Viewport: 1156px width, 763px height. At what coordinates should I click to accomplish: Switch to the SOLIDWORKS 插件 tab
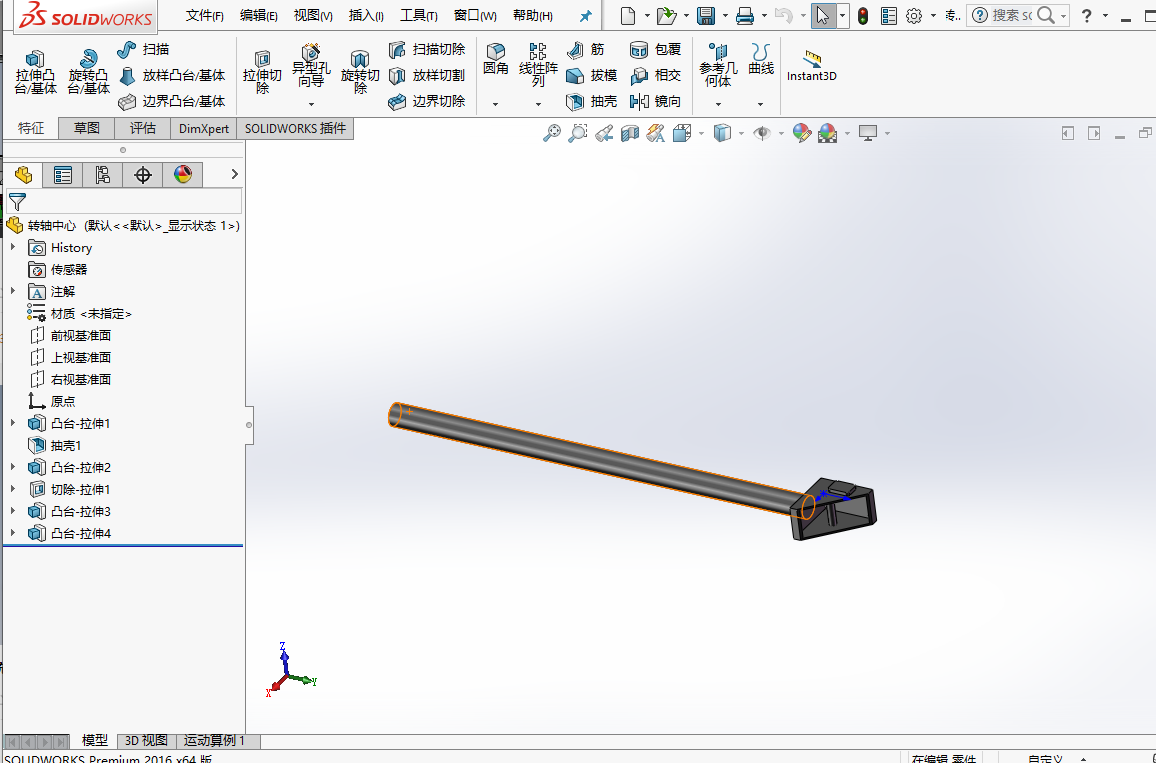point(295,128)
